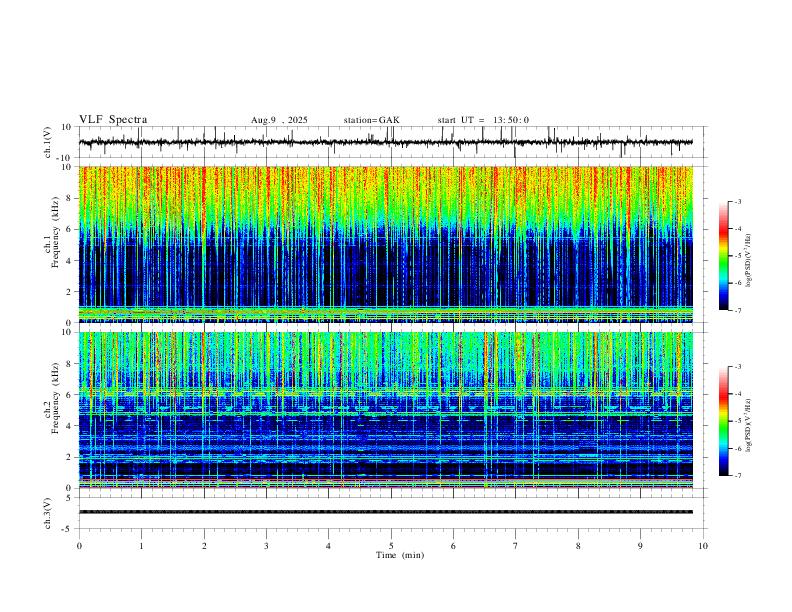Click the '-3' value on upper colorbar

(738, 201)
